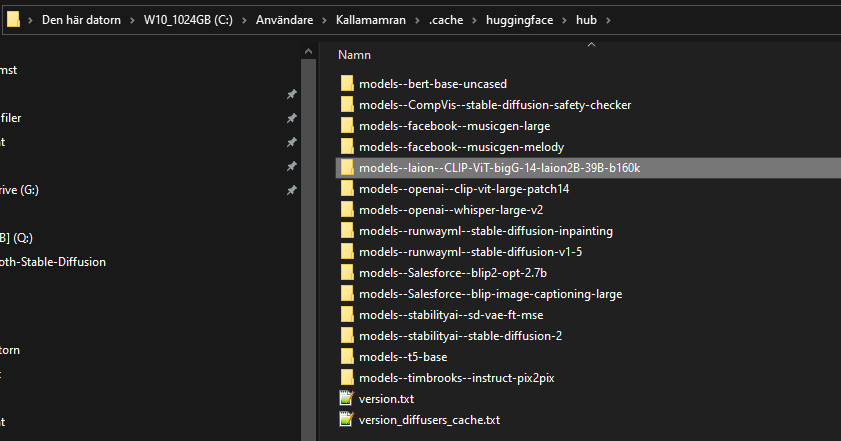Expand chevron after hub breadcrumb
The width and height of the screenshot is (841, 441).
coord(608,20)
